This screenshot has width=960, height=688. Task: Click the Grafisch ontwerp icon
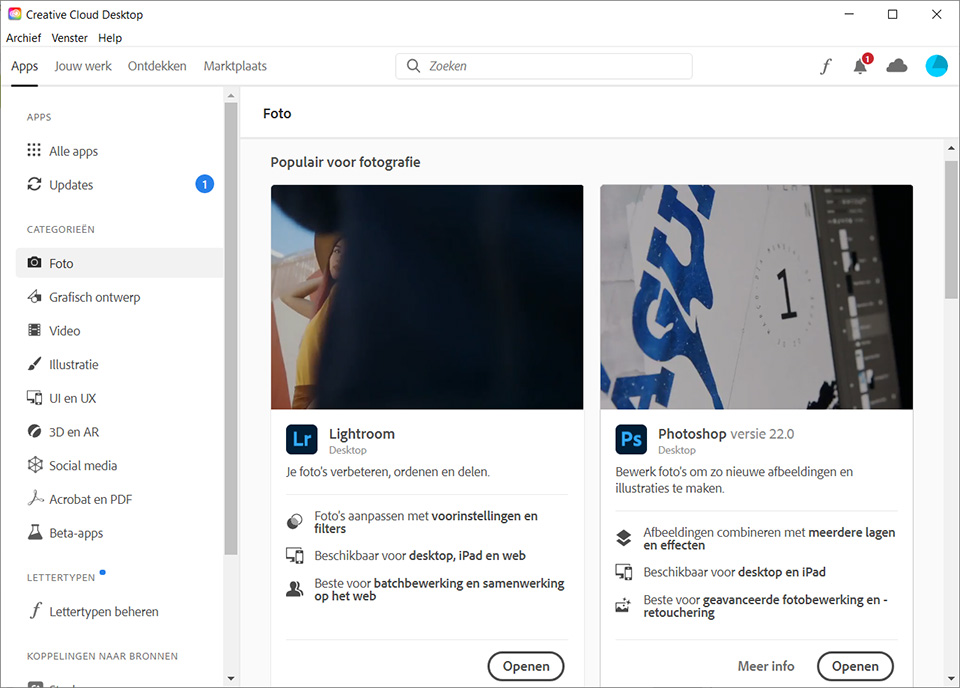[x=34, y=297]
